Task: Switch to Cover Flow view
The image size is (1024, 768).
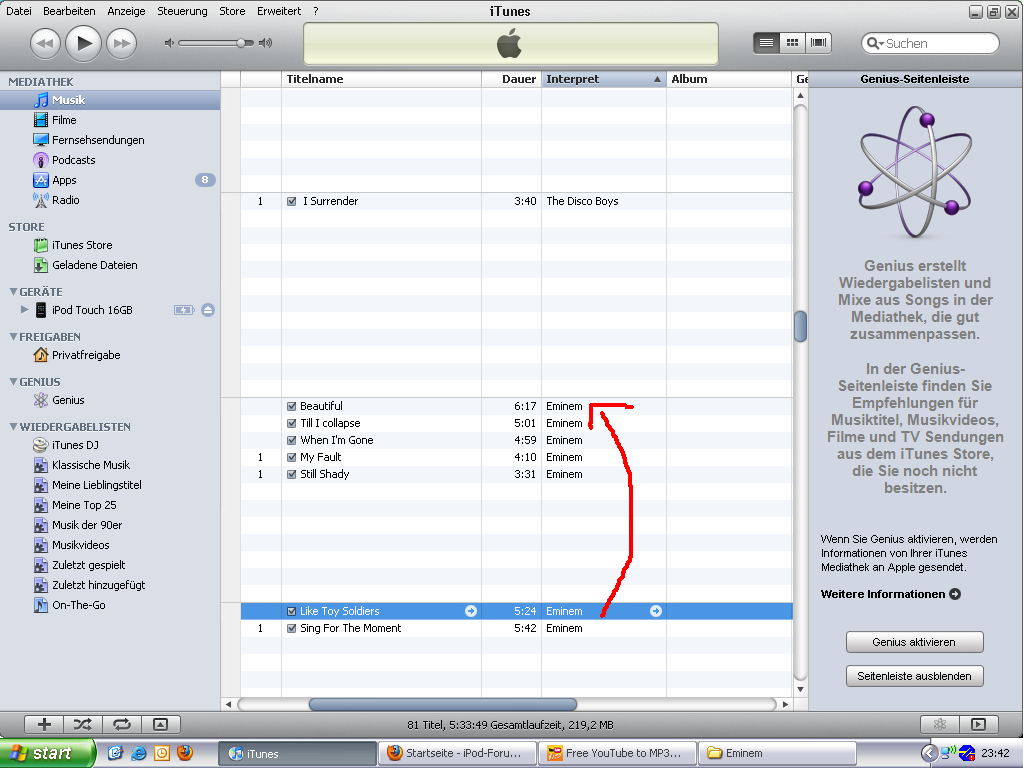Action: pyautogui.click(x=818, y=43)
